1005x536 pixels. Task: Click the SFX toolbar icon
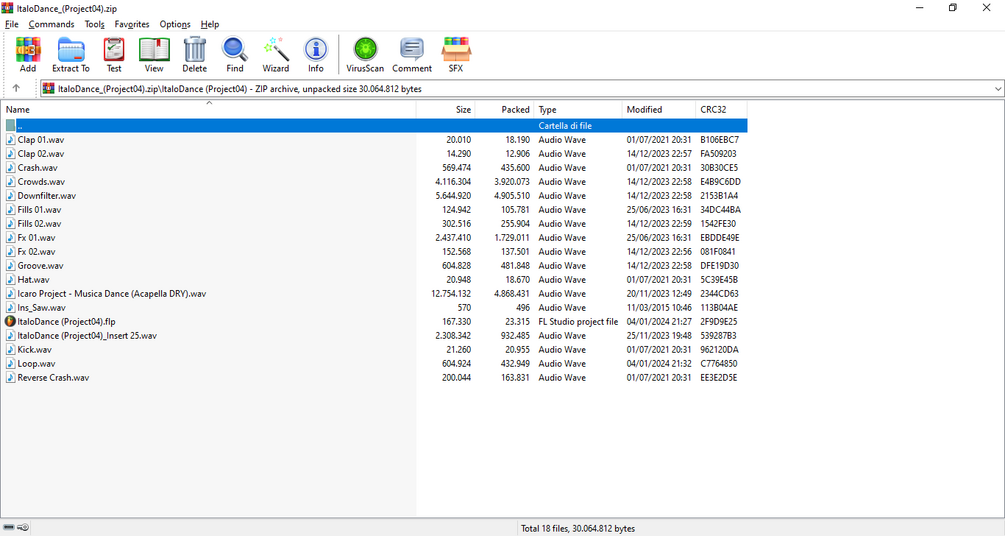(456, 49)
